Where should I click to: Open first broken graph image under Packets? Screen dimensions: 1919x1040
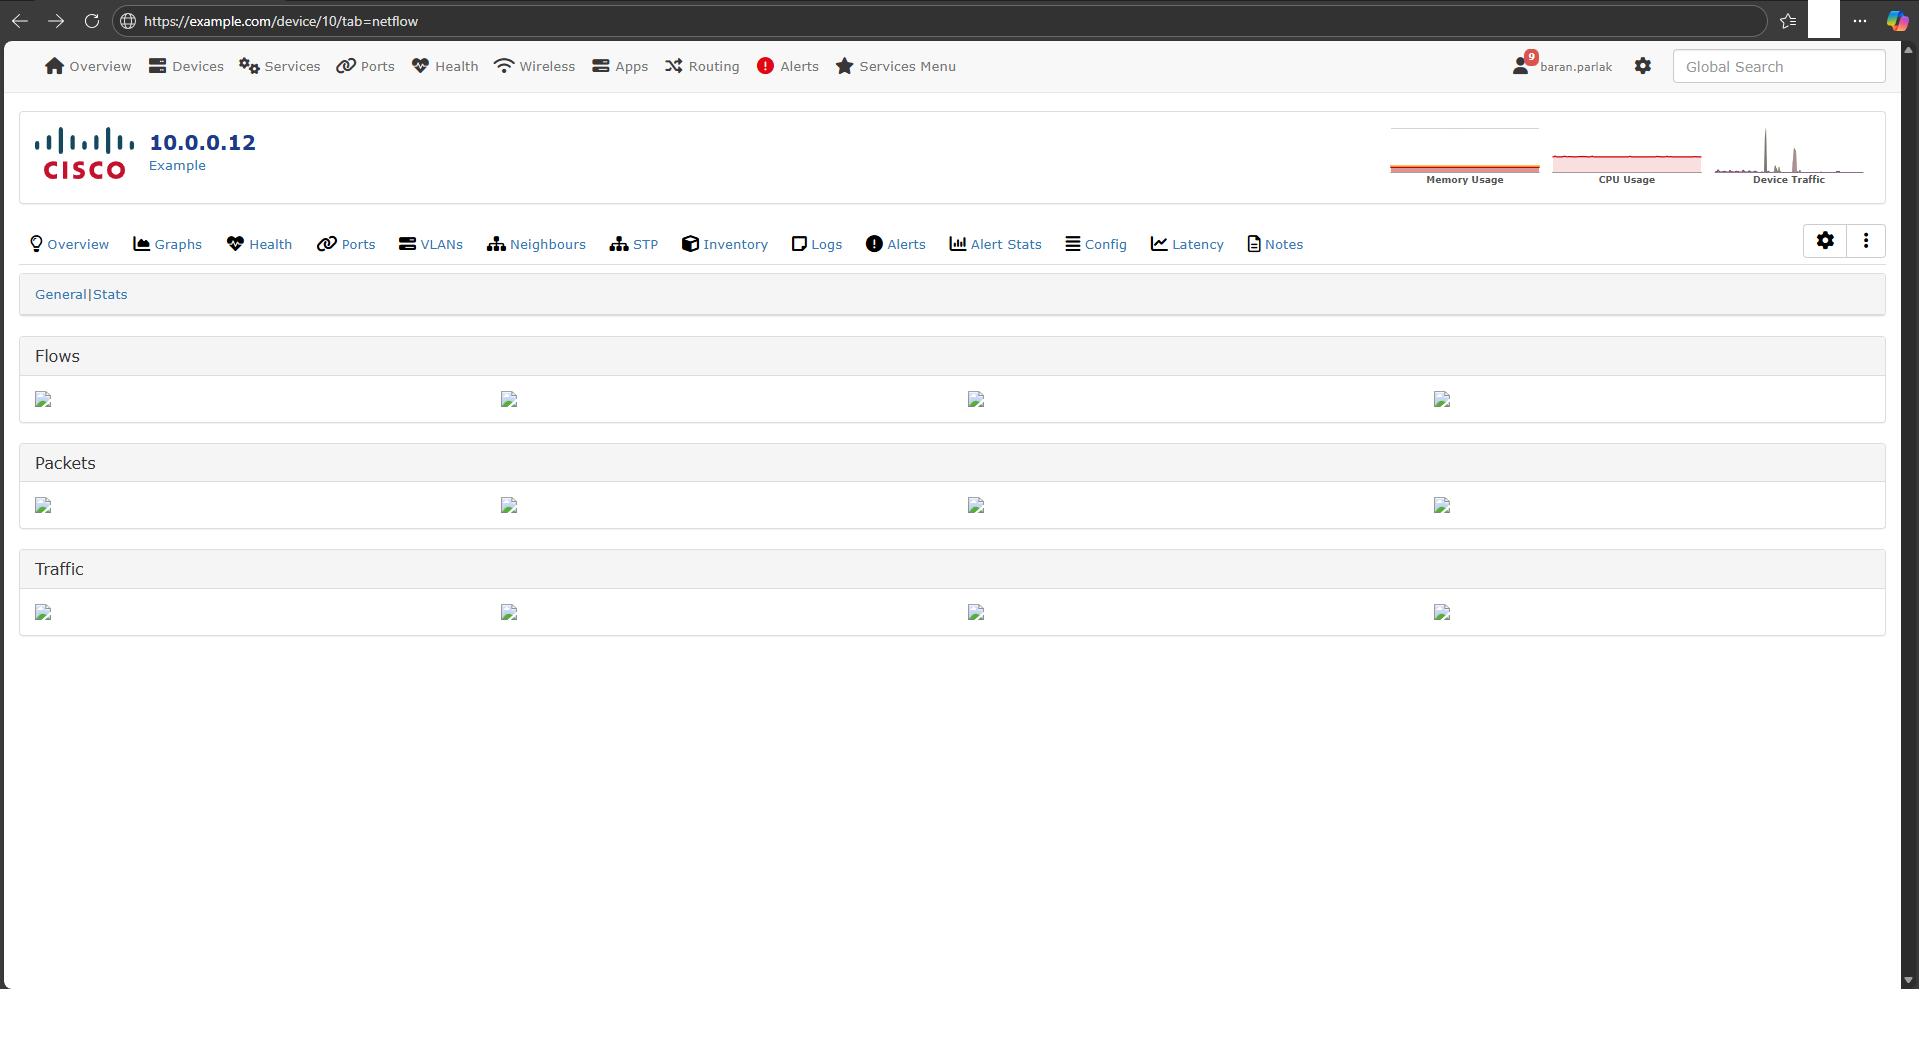click(x=43, y=505)
